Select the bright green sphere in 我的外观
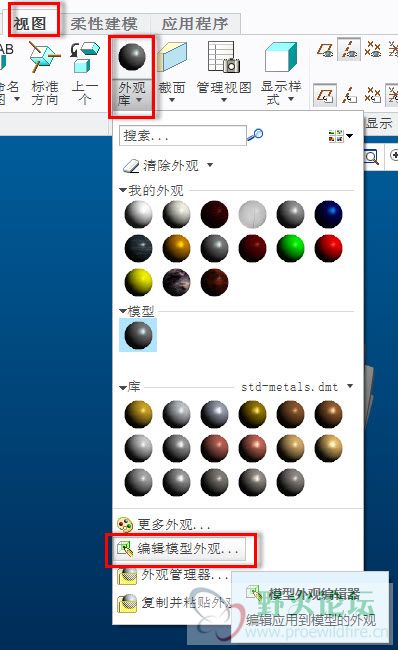This screenshot has height=650, width=398. [290, 249]
